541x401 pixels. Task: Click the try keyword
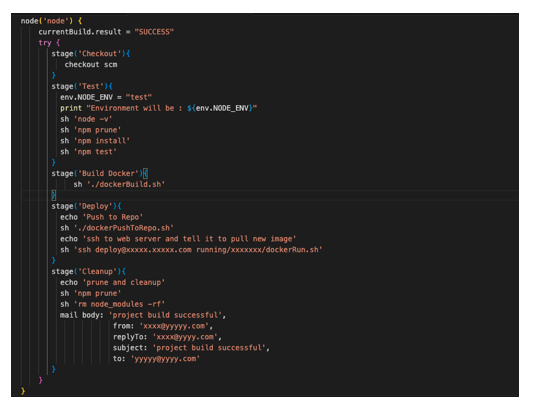45,43
